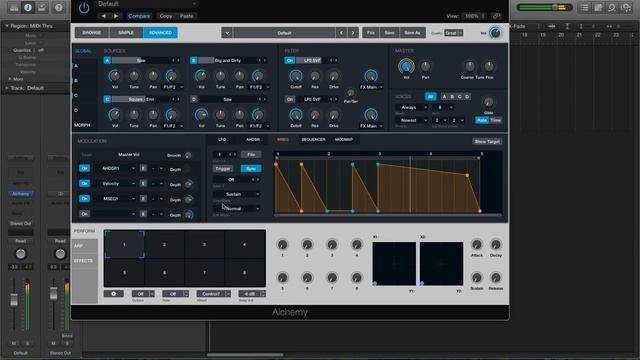Open the Quality Great dropdown

454,33
